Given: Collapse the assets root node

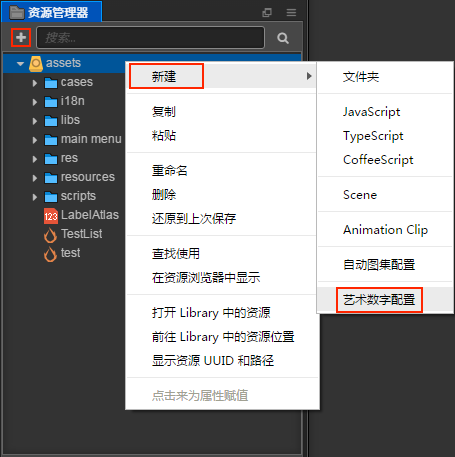Looking at the screenshot, I should click(x=20, y=63).
